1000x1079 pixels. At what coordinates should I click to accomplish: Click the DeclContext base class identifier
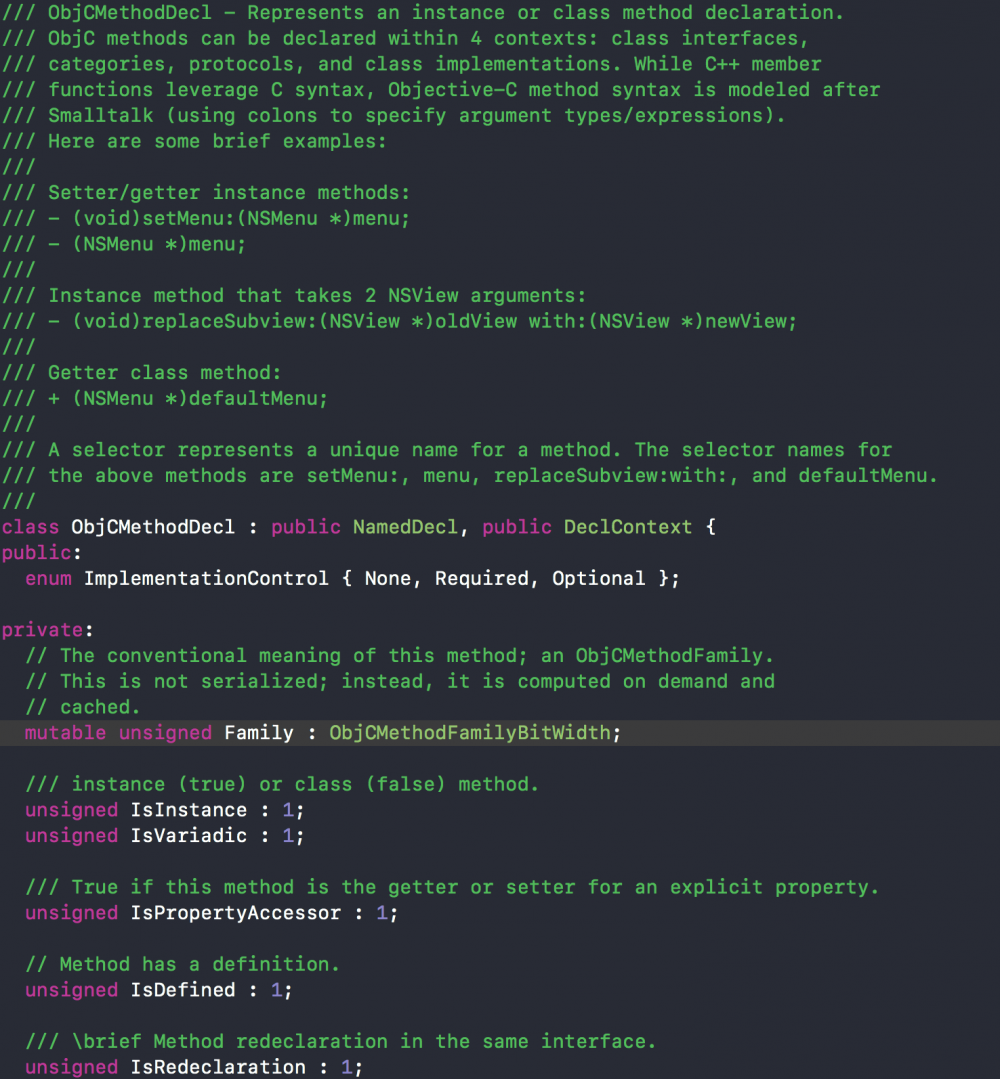pyautogui.click(x=627, y=527)
